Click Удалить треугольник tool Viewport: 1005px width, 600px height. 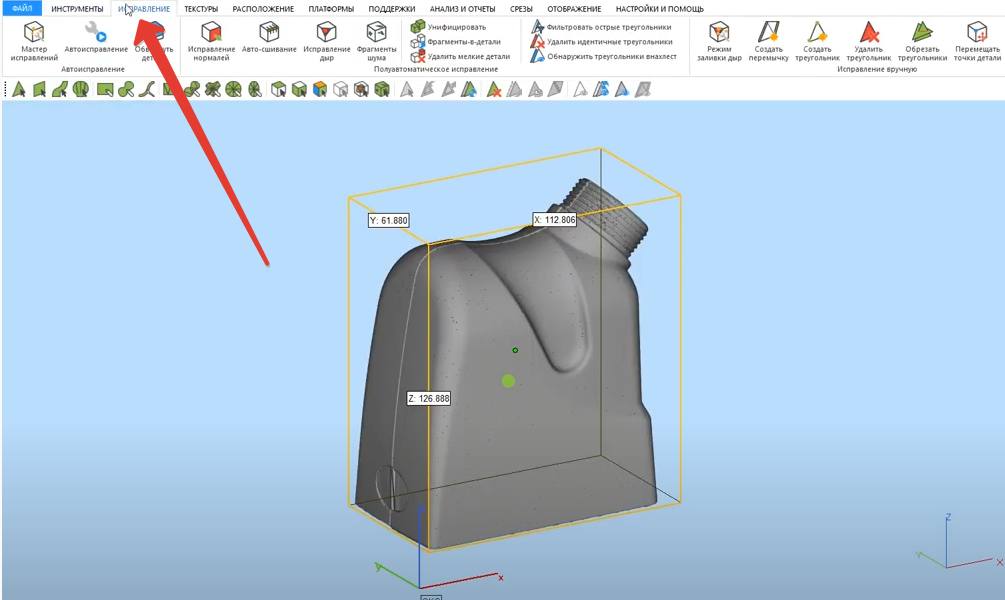pos(867,39)
